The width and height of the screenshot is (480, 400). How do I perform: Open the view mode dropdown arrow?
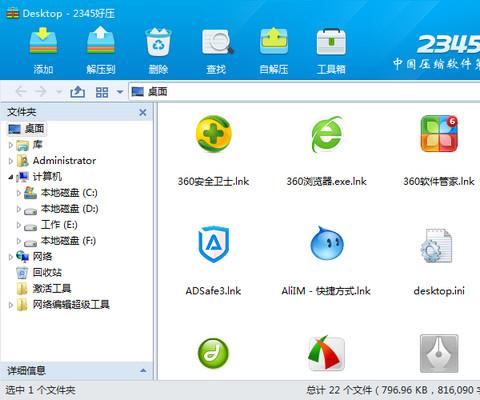coord(120,92)
